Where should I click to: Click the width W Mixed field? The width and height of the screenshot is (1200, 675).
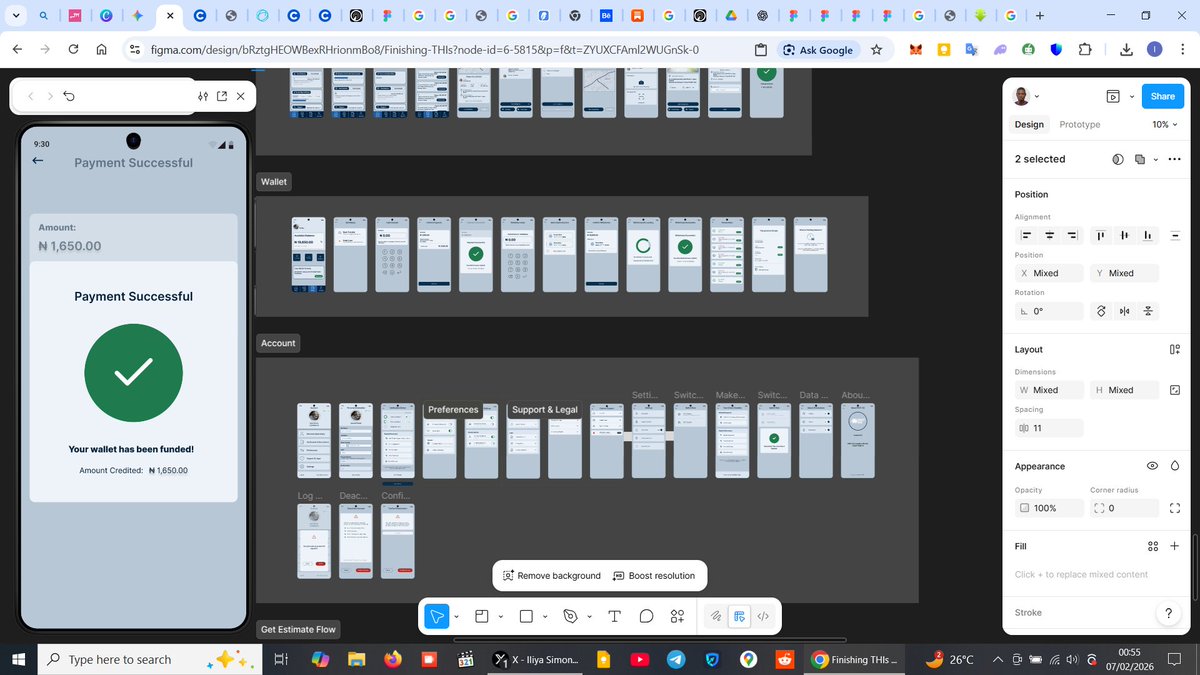tap(1049, 390)
